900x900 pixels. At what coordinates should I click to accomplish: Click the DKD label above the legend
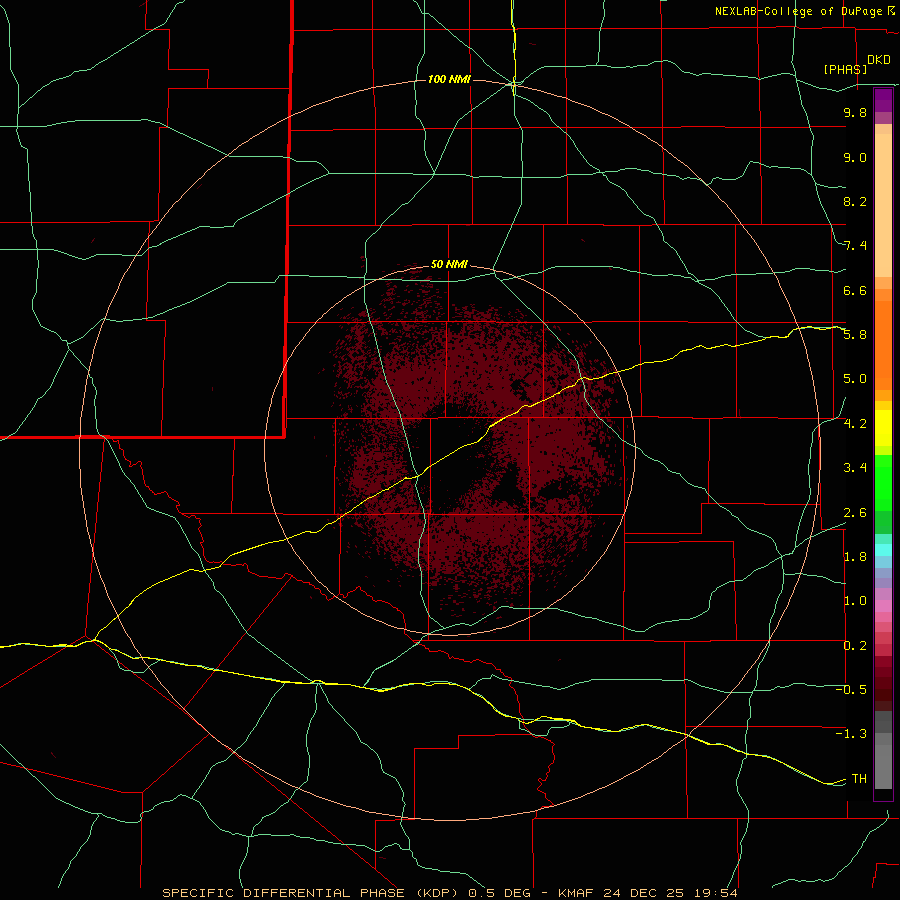(x=879, y=60)
